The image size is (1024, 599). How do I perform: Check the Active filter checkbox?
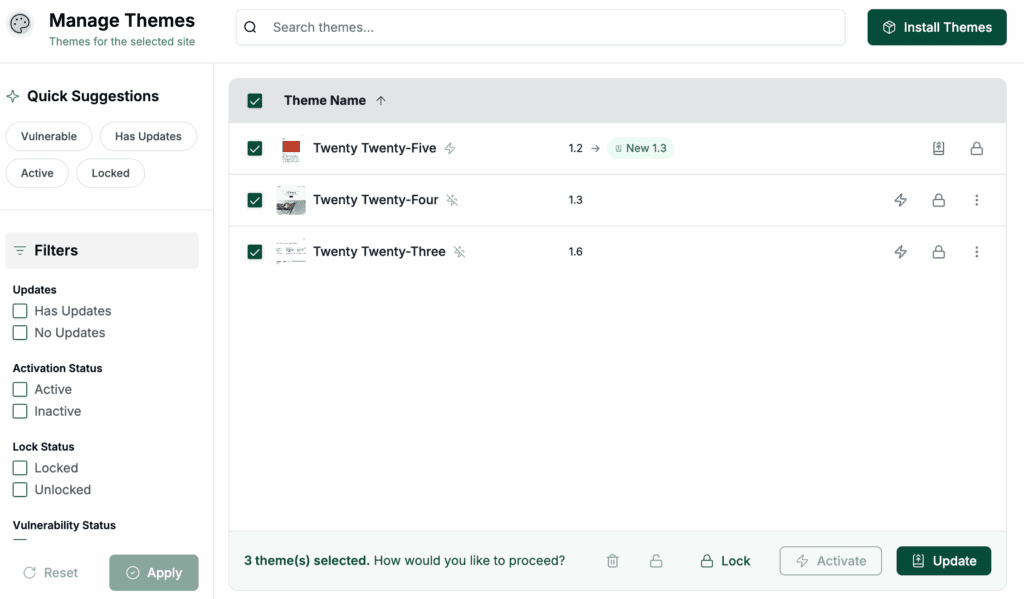click(20, 389)
